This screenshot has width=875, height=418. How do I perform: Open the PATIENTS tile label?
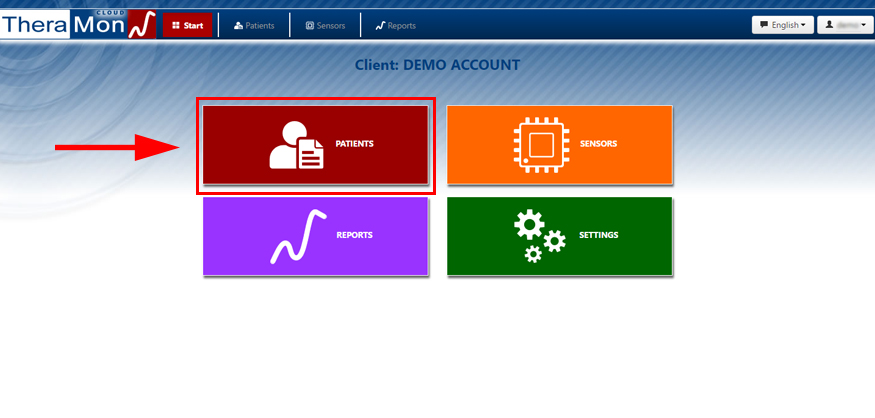click(x=354, y=144)
